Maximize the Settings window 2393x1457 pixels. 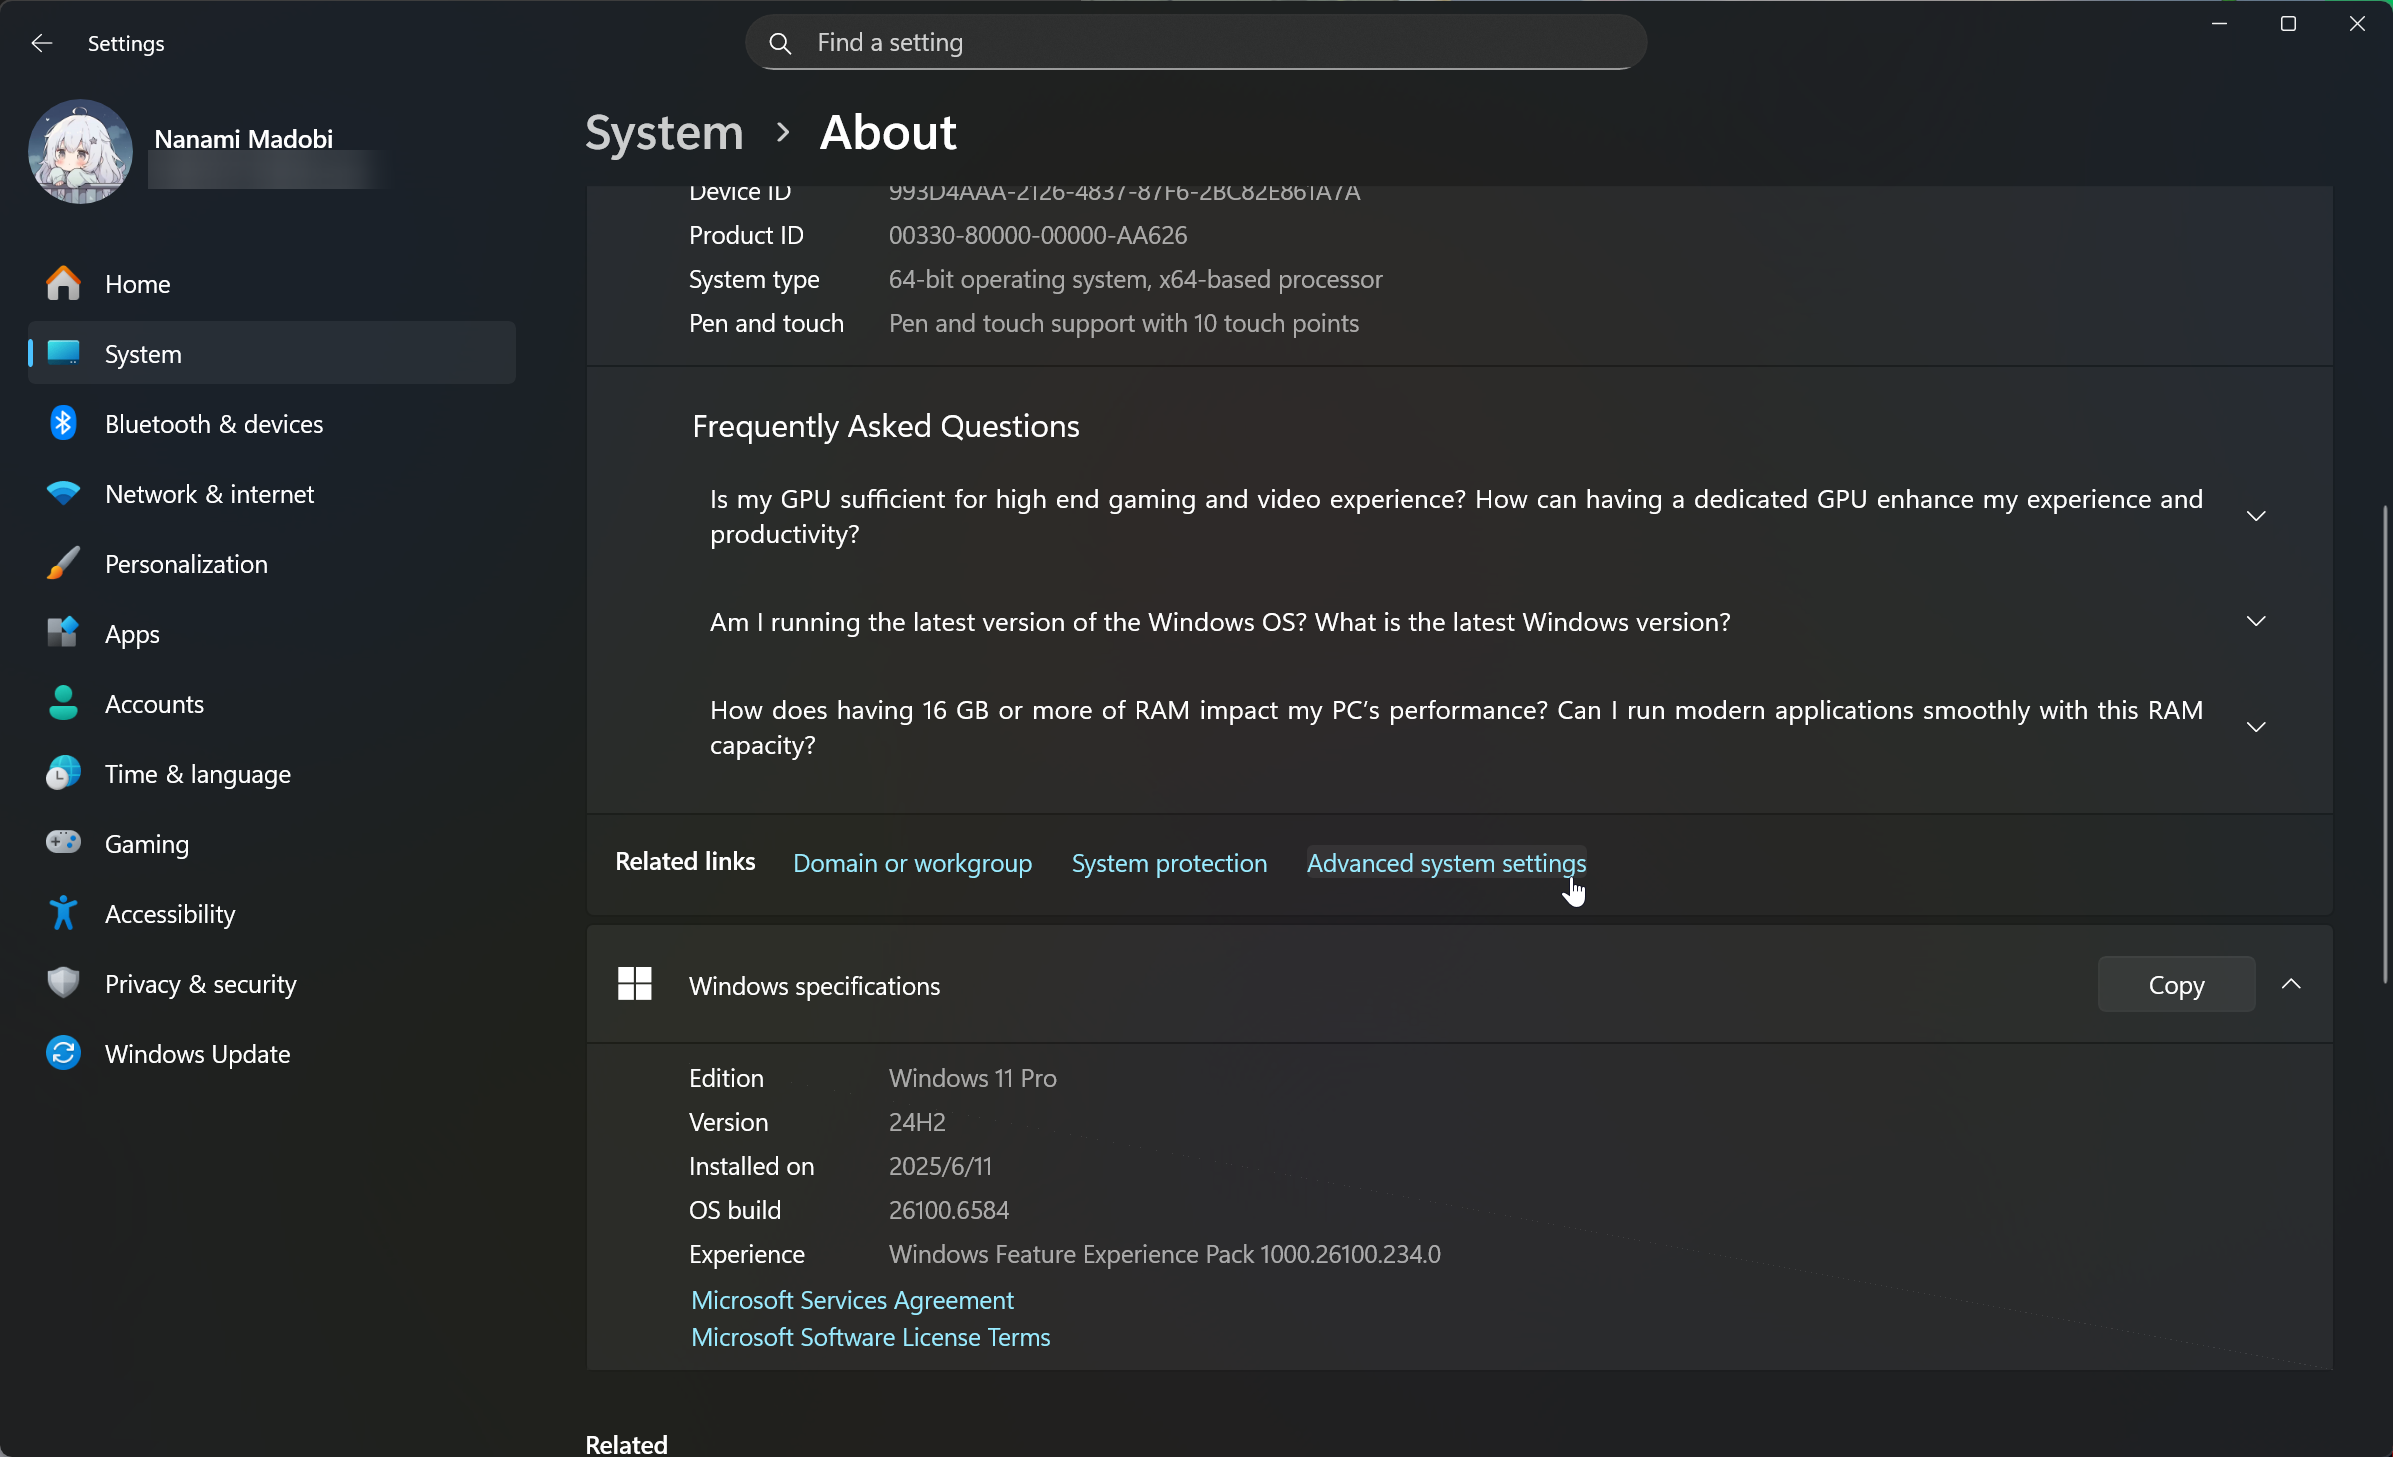2288,23
